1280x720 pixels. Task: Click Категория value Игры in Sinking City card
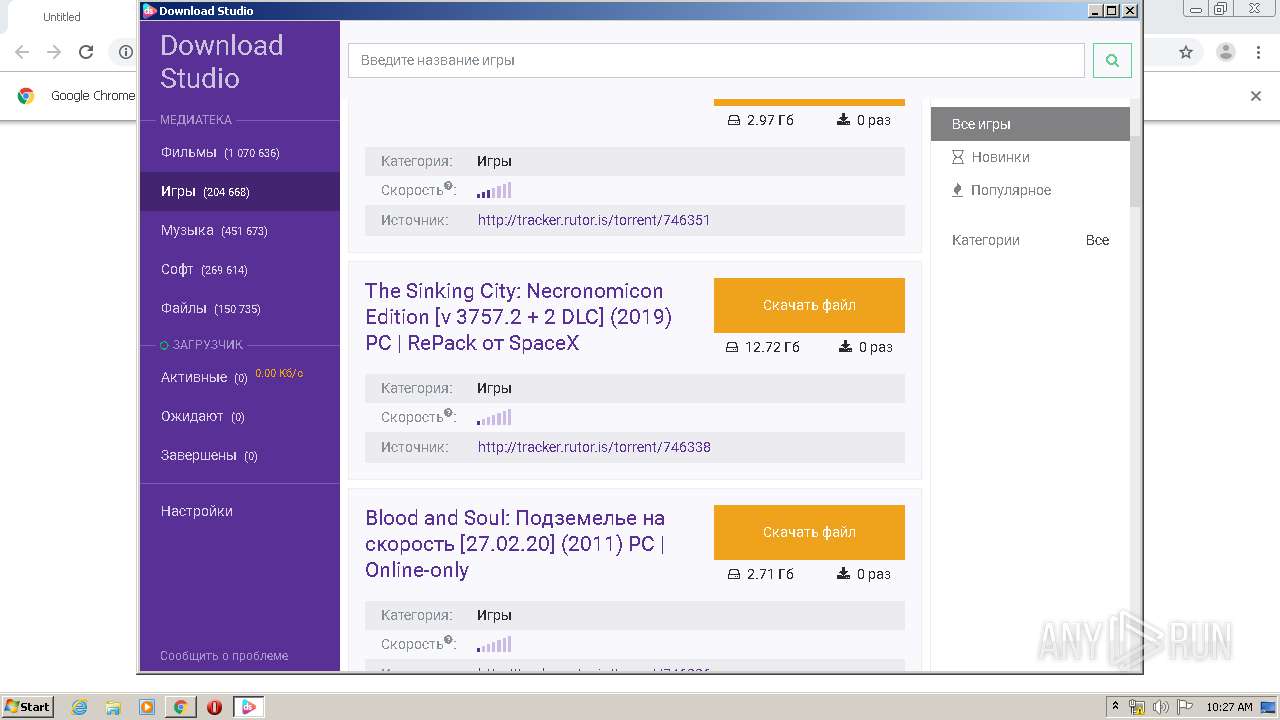494,388
